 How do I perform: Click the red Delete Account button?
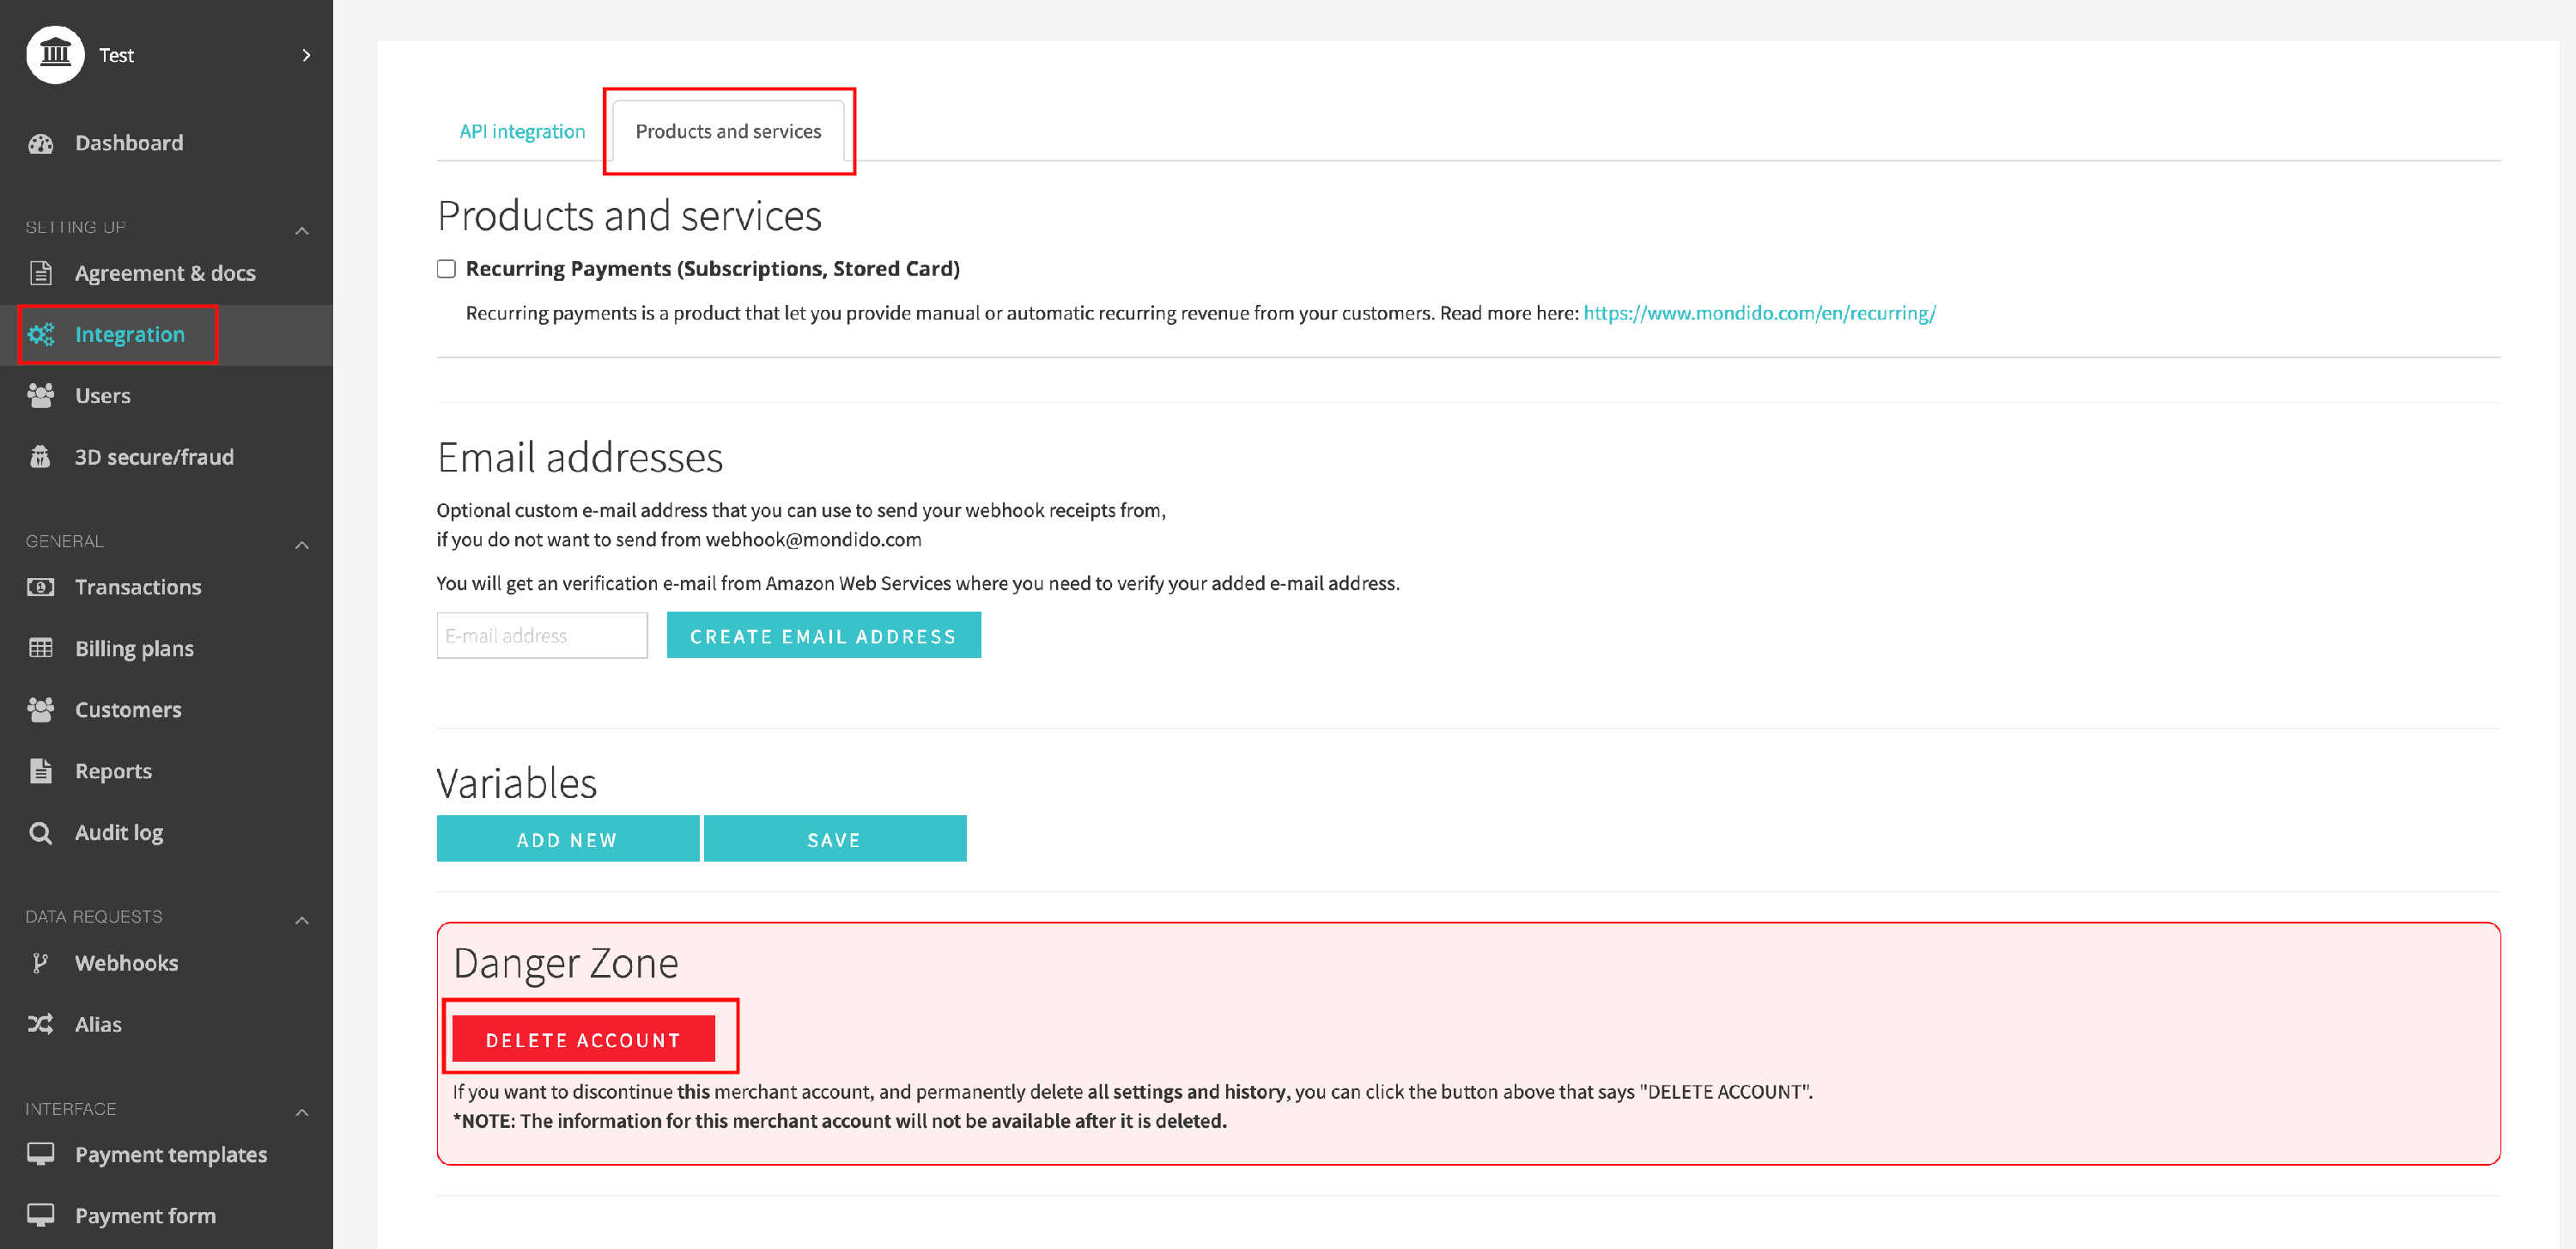pyautogui.click(x=583, y=1039)
